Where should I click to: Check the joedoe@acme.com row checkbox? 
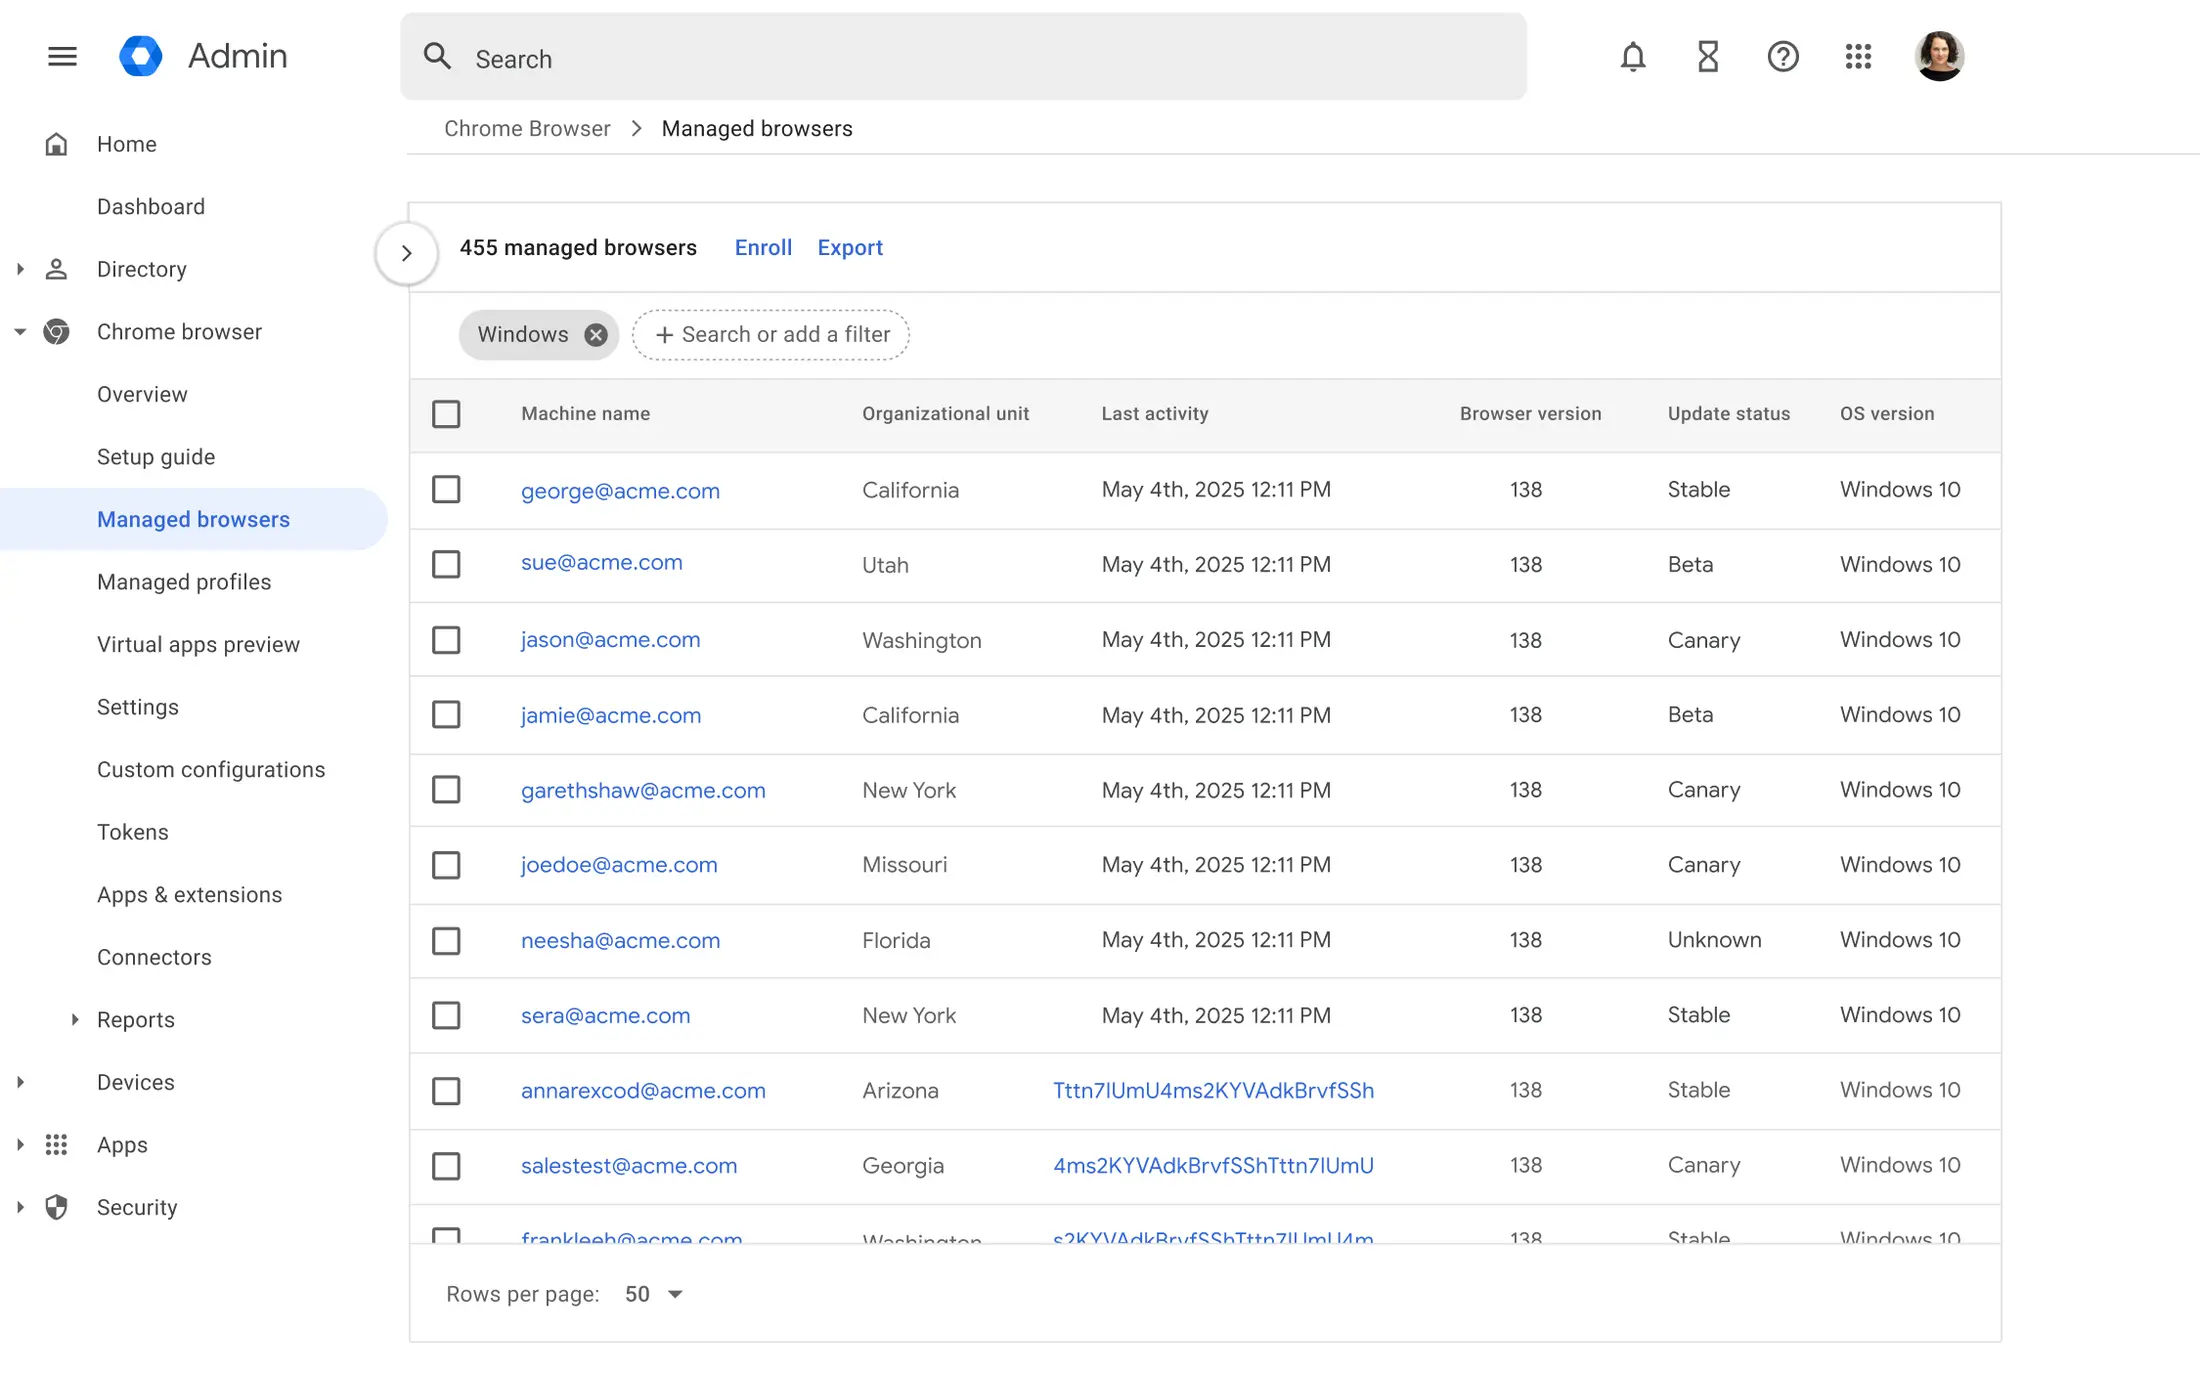click(x=446, y=865)
